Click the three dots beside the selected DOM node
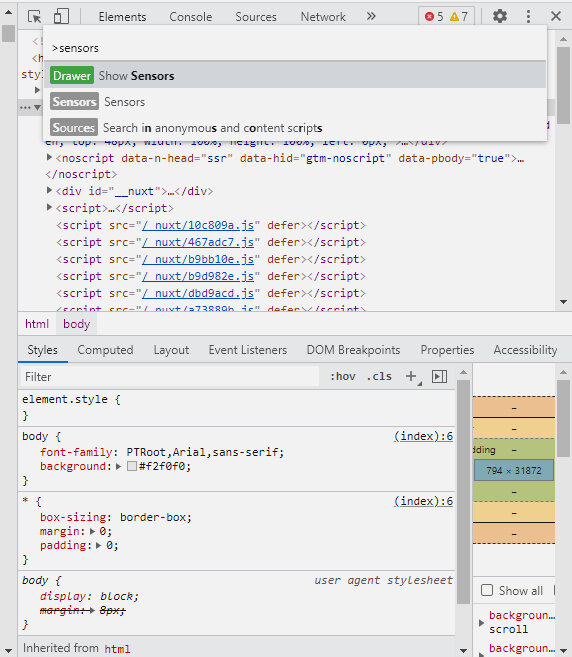 pyautogui.click(x=25, y=108)
